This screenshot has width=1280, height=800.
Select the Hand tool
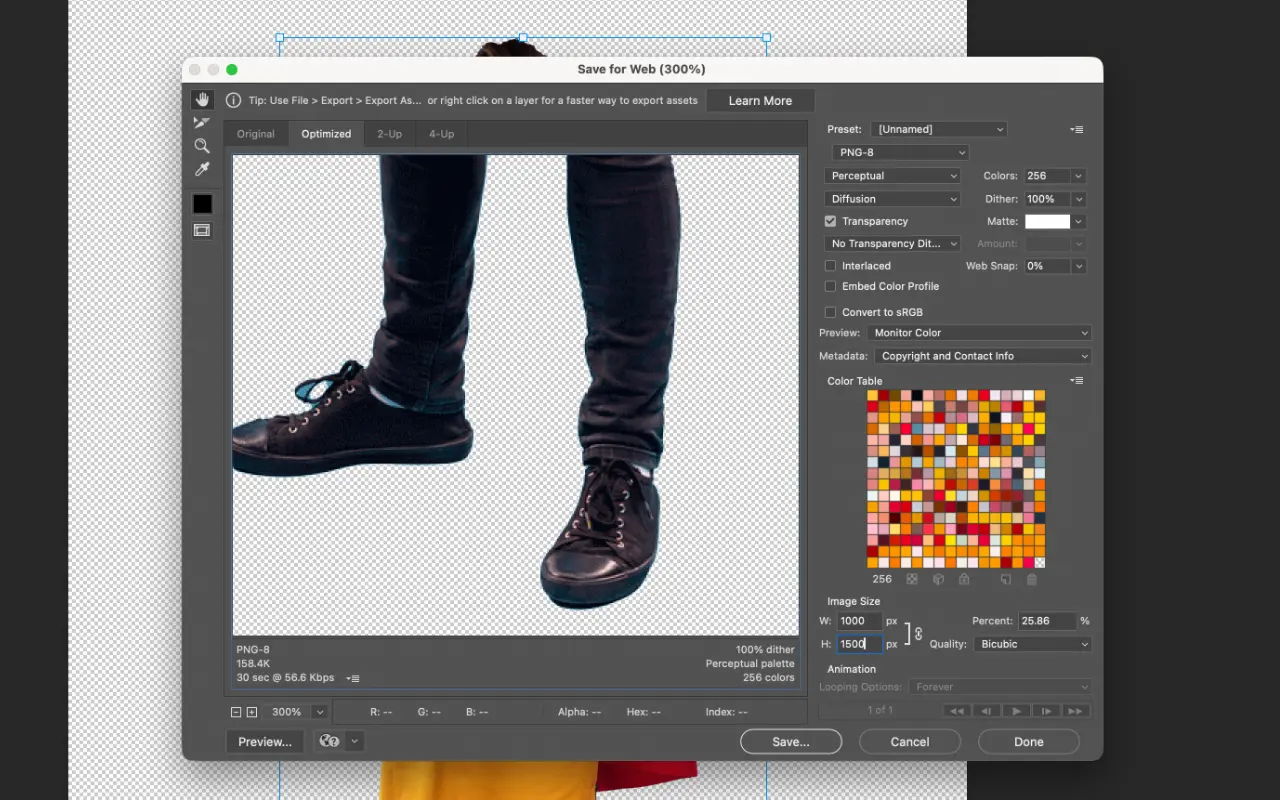[202, 99]
